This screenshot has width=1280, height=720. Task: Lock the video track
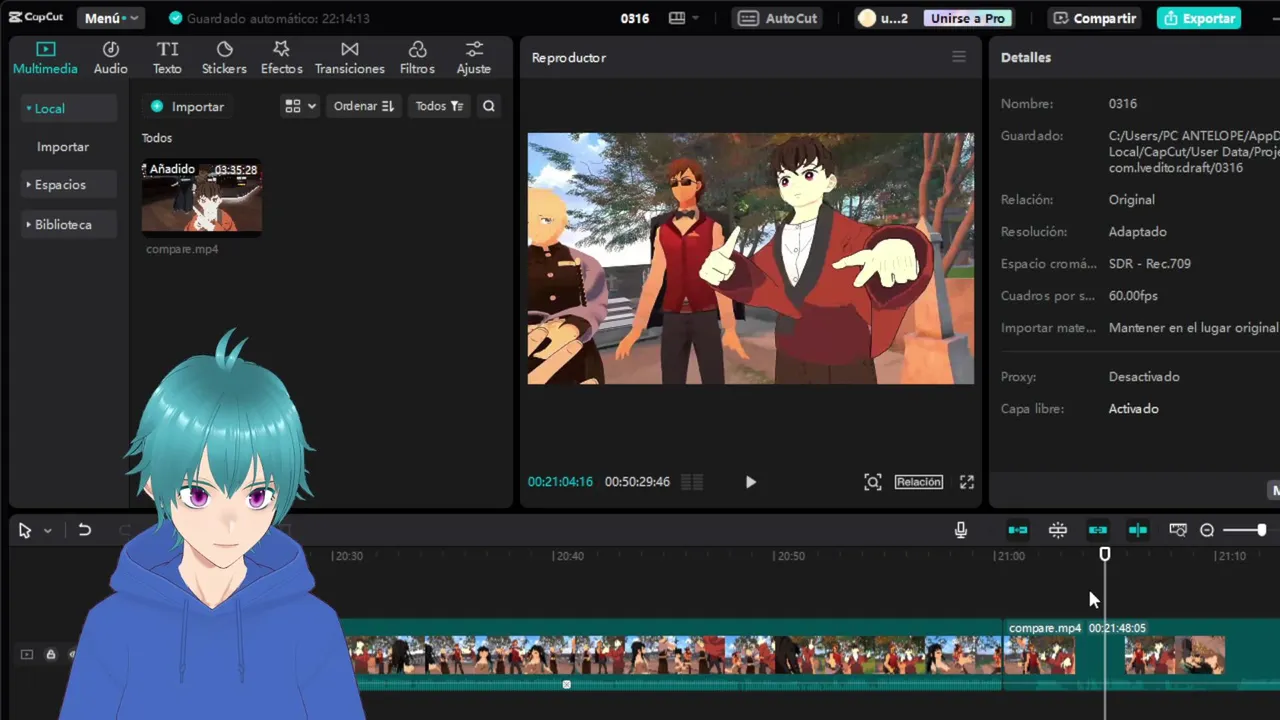(x=50, y=654)
